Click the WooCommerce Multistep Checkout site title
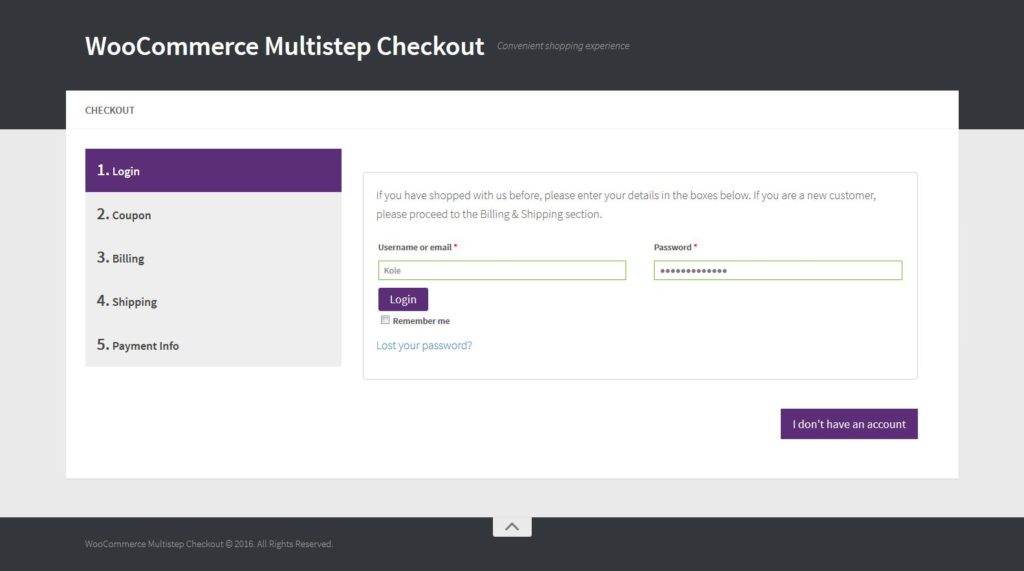The width and height of the screenshot is (1024, 571). pyautogui.click(x=285, y=46)
